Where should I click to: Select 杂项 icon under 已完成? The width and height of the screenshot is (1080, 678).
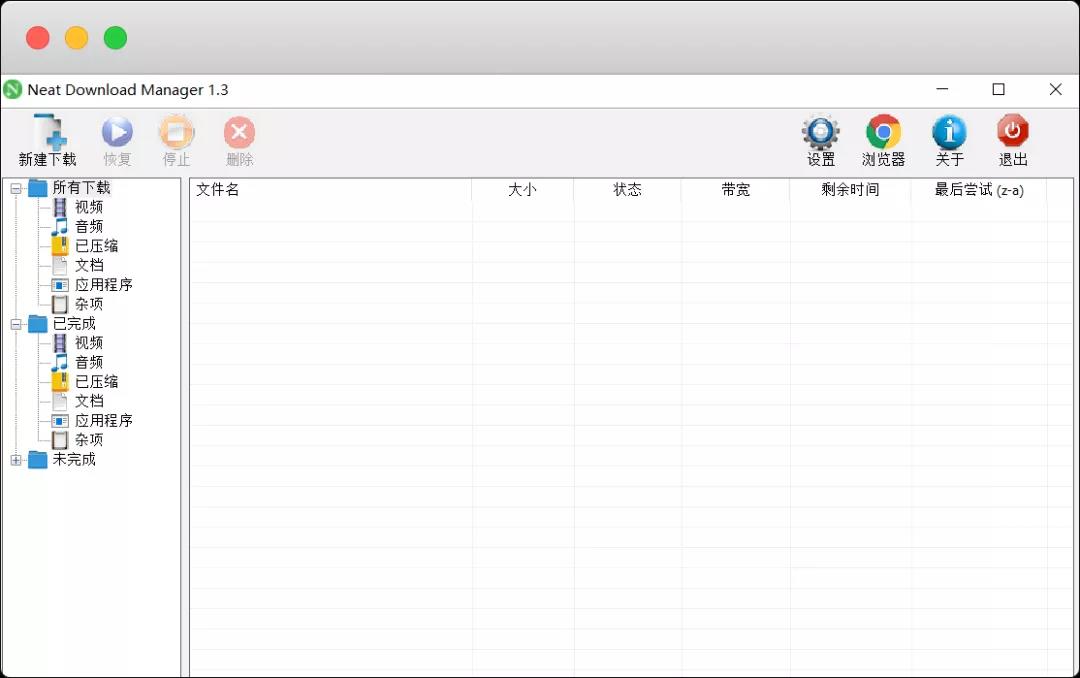[60, 440]
